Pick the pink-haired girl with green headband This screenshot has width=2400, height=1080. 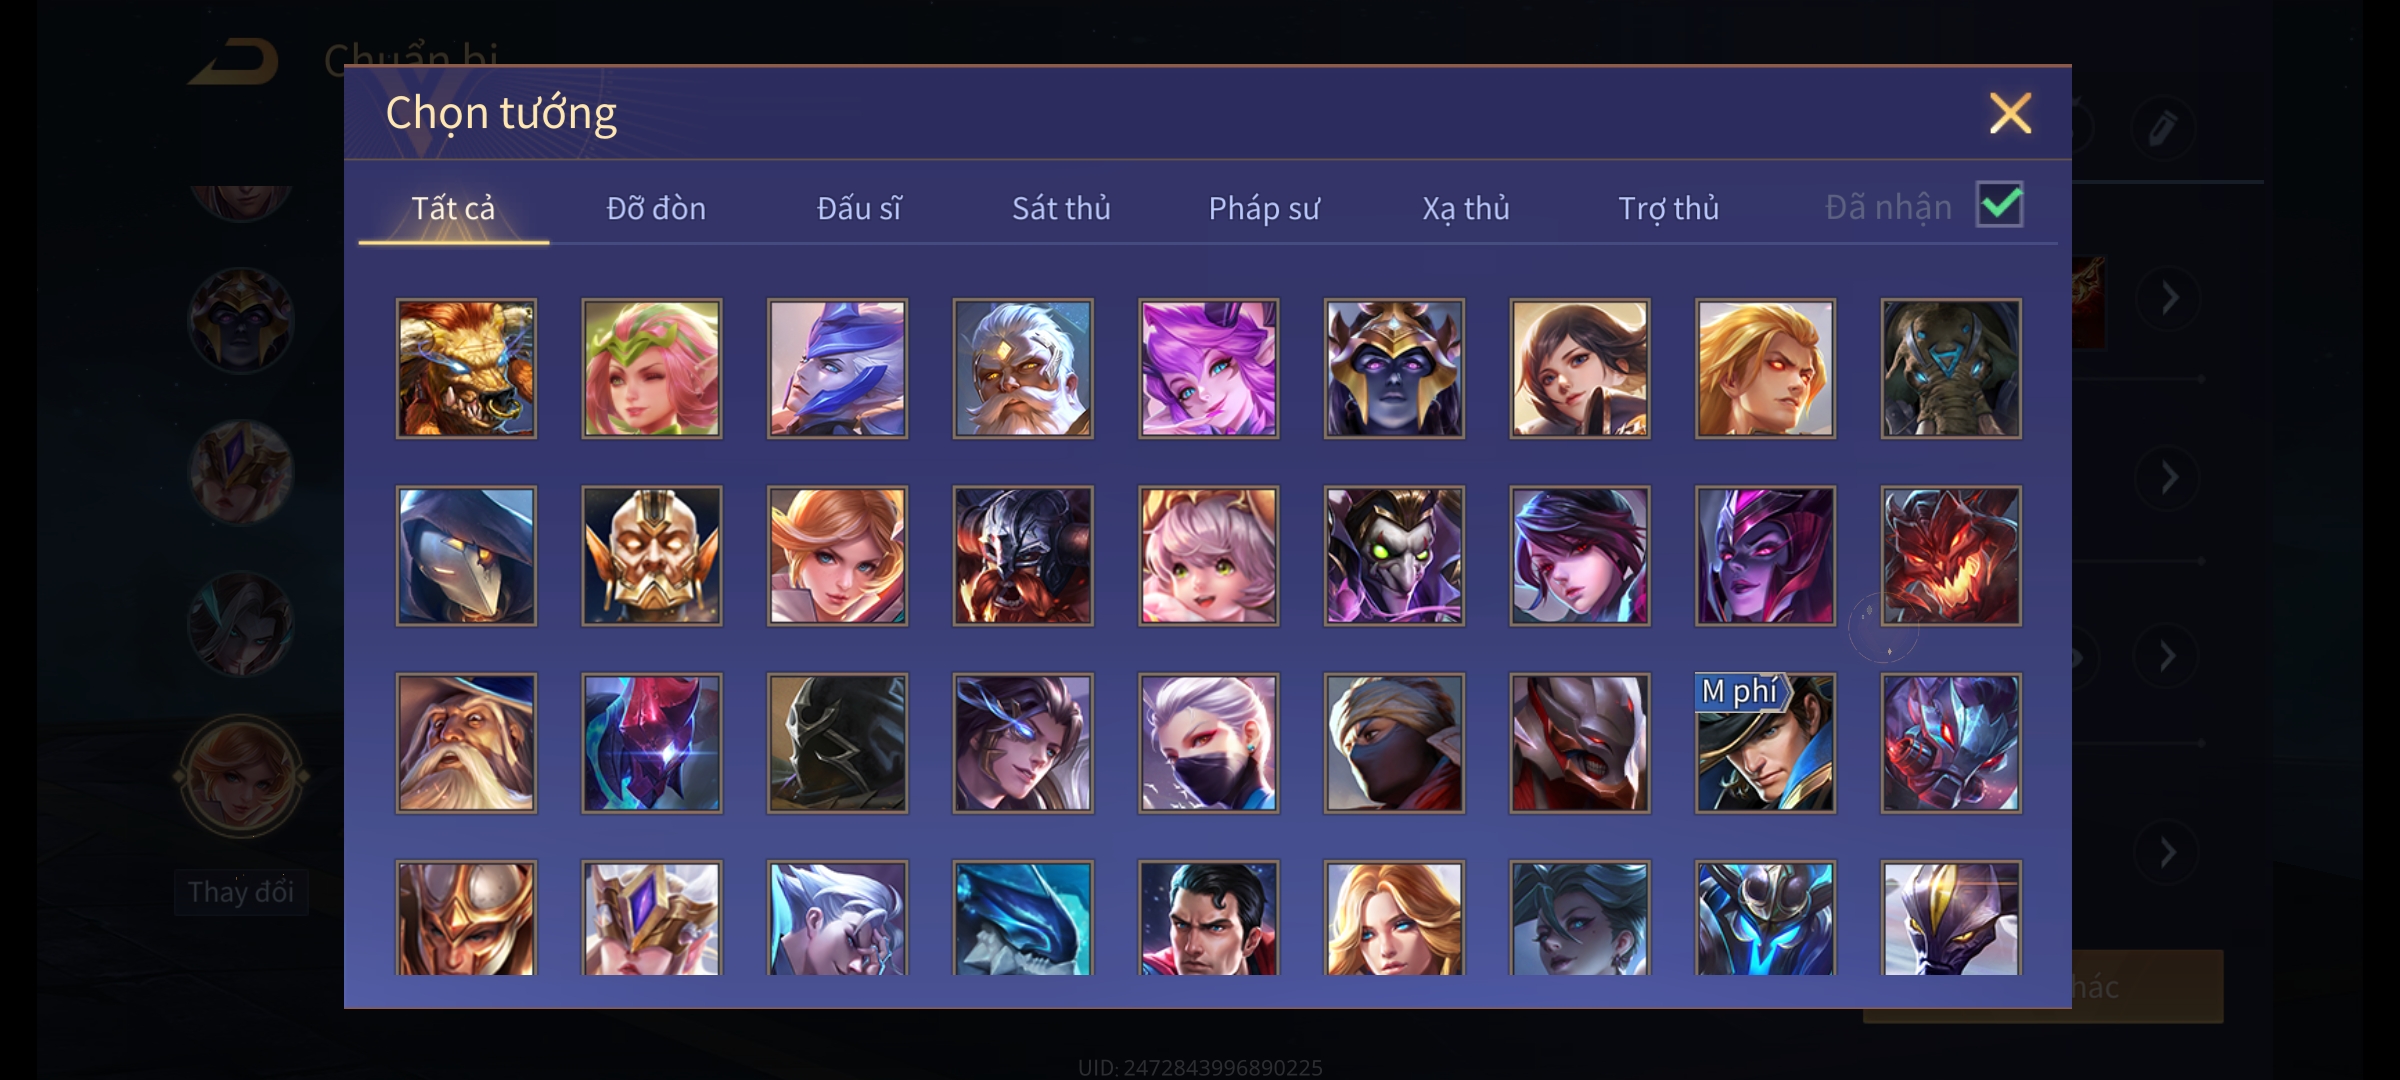tap(652, 368)
